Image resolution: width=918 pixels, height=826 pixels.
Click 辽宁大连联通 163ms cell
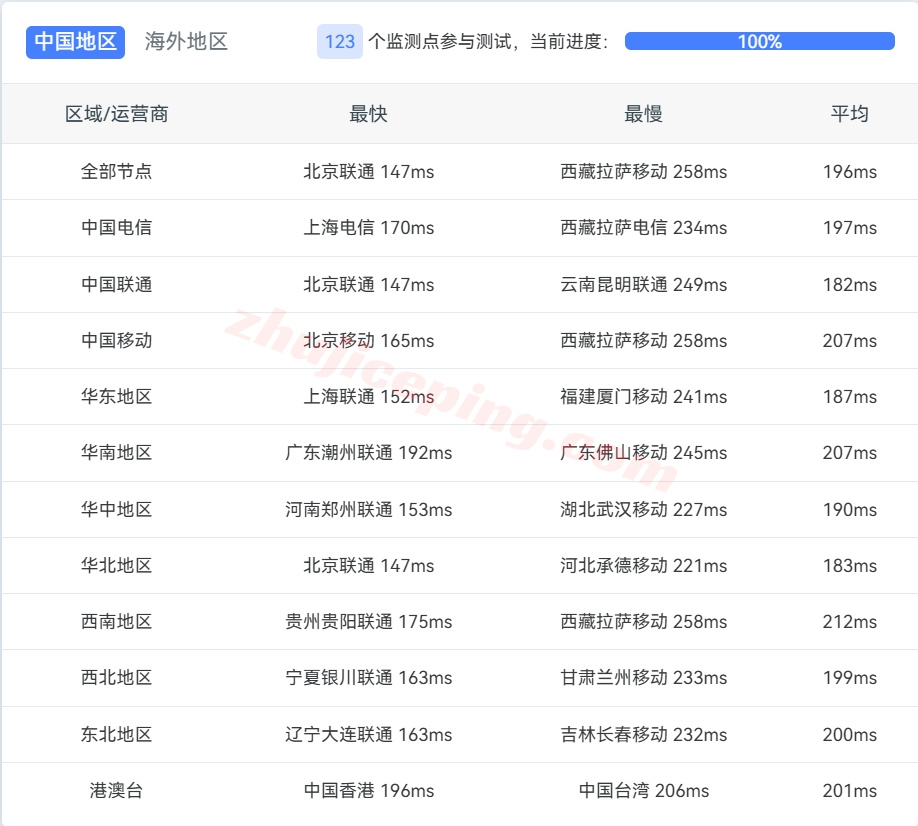(x=368, y=735)
